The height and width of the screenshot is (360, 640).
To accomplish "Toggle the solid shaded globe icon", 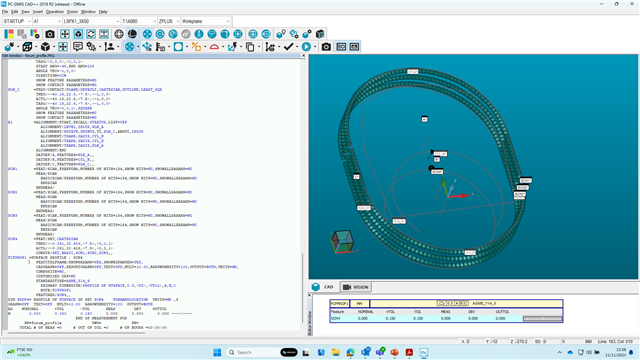I will pos(132,34).
